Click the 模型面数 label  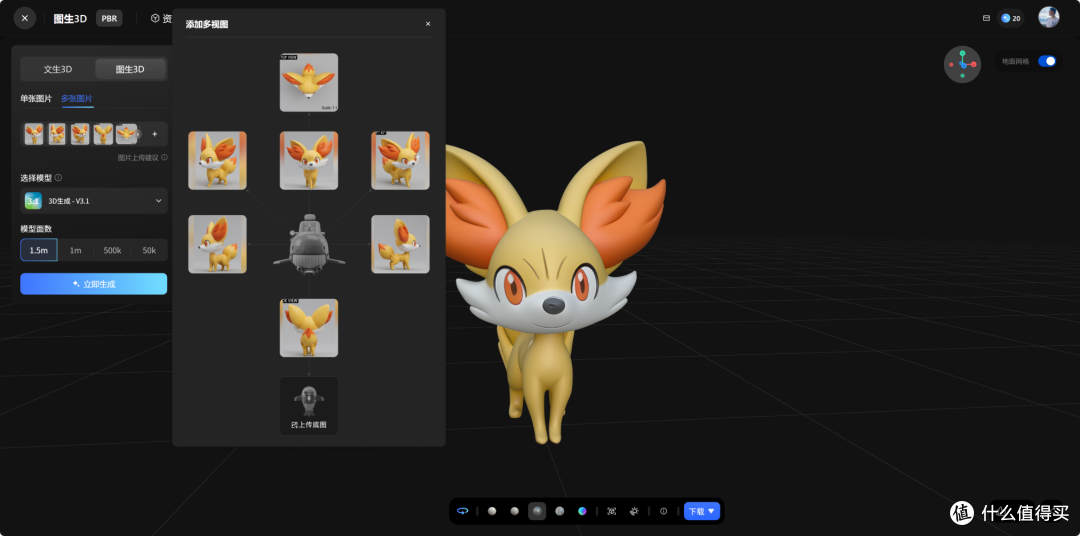(36, 228)
